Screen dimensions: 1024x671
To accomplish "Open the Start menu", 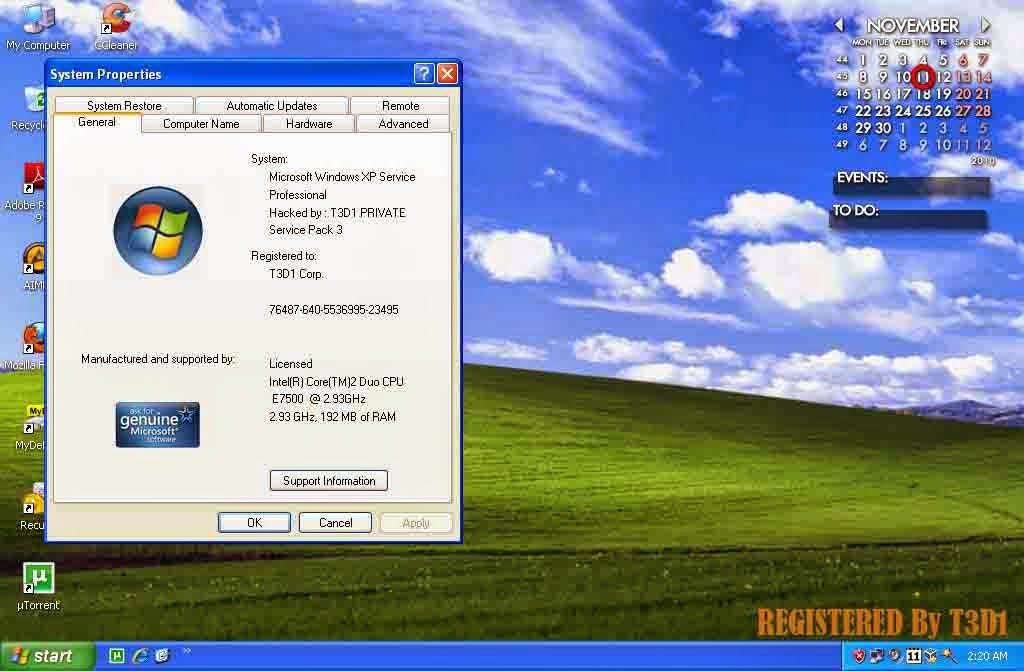I will (x=47, y=656).
